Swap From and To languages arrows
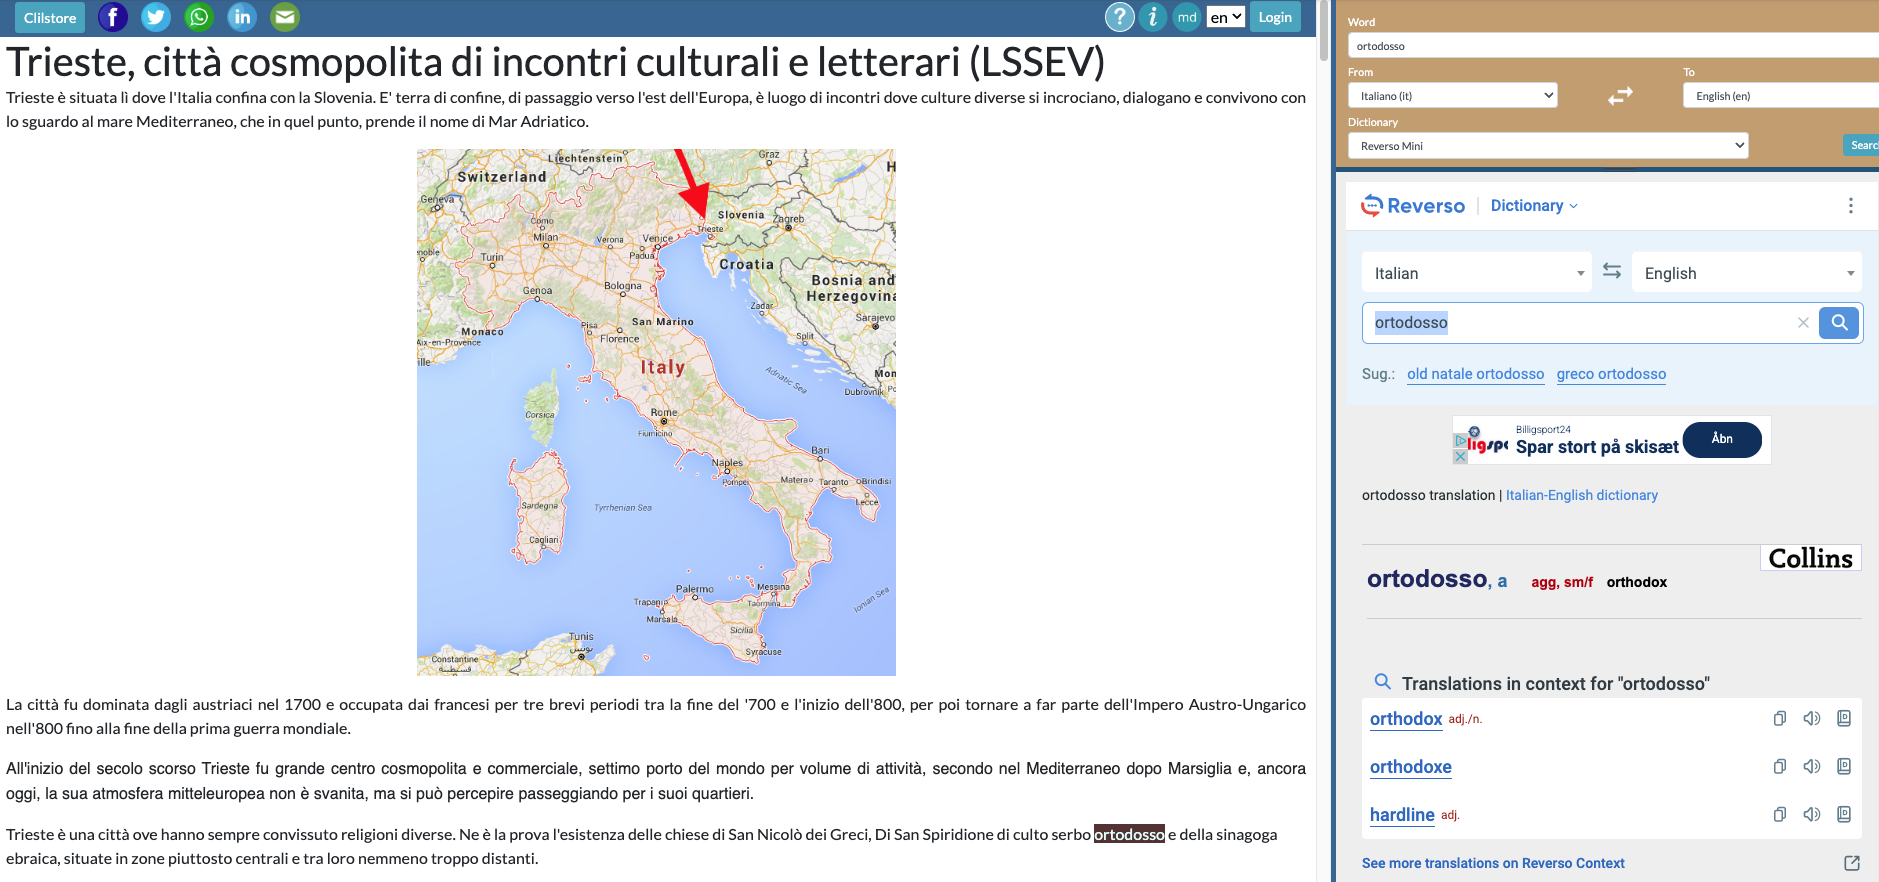Viewport: 1879px width, 882px height. point(1620,96)
